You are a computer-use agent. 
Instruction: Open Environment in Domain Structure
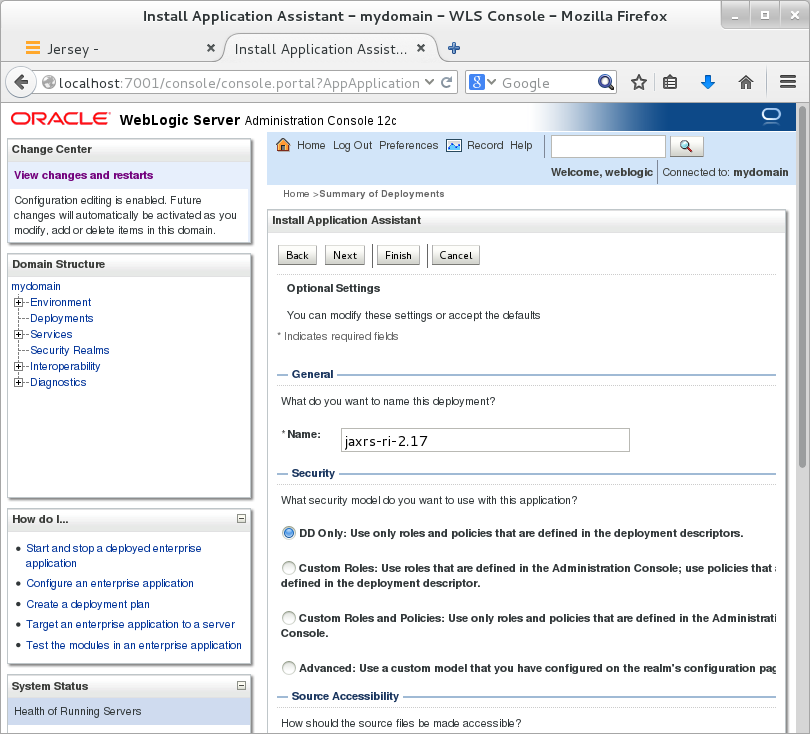pos(60,302)
